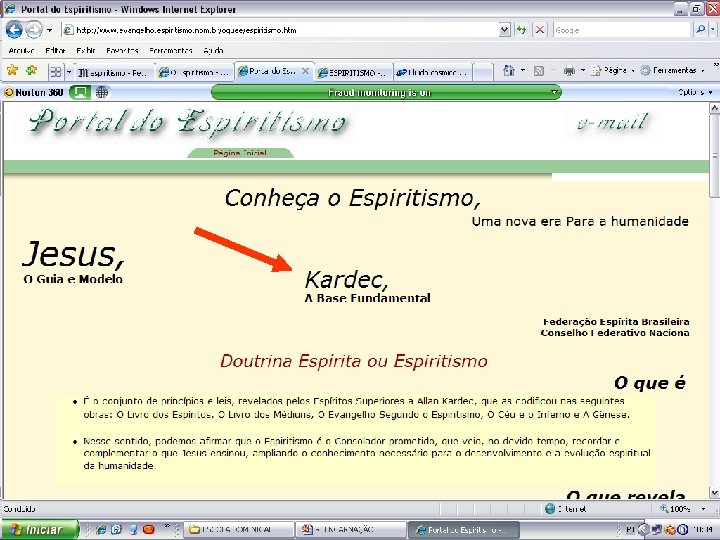The height and width of the screenshot is (540, 720).
Task: Open the Arquivo menu
Action: 22,51
